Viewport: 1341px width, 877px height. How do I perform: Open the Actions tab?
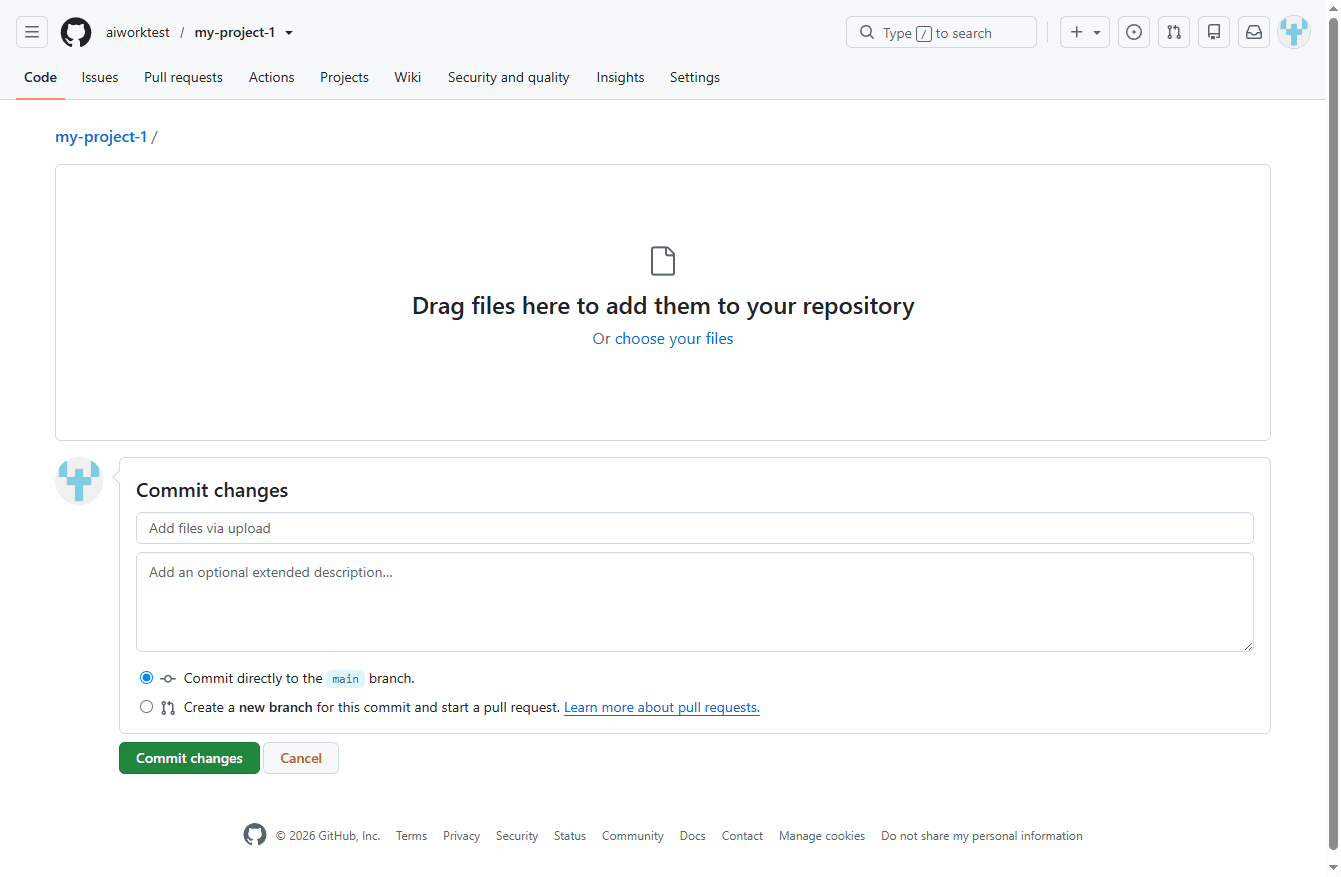coord(272,77)
